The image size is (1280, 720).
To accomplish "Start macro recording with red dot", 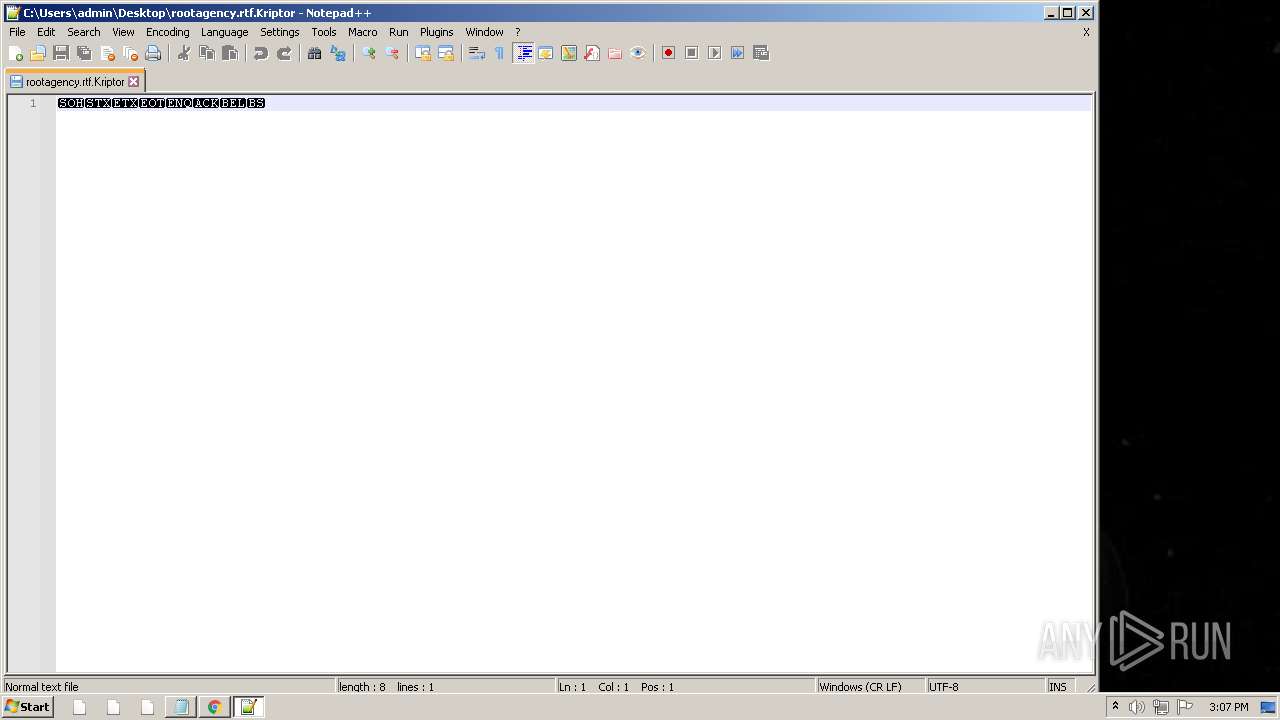I will 669,53.
